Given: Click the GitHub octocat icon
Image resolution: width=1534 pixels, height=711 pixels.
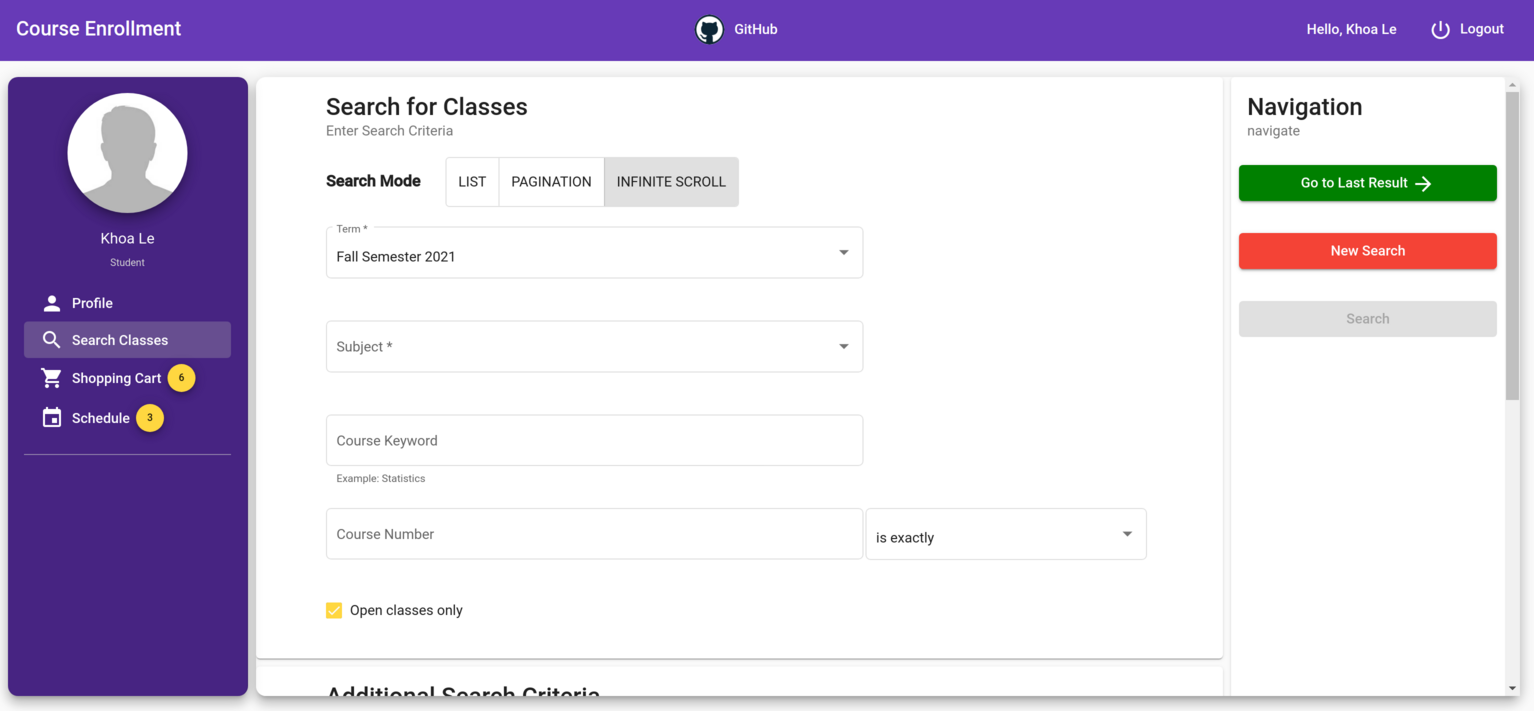Looking at the screenshot, I should (709, 30).
